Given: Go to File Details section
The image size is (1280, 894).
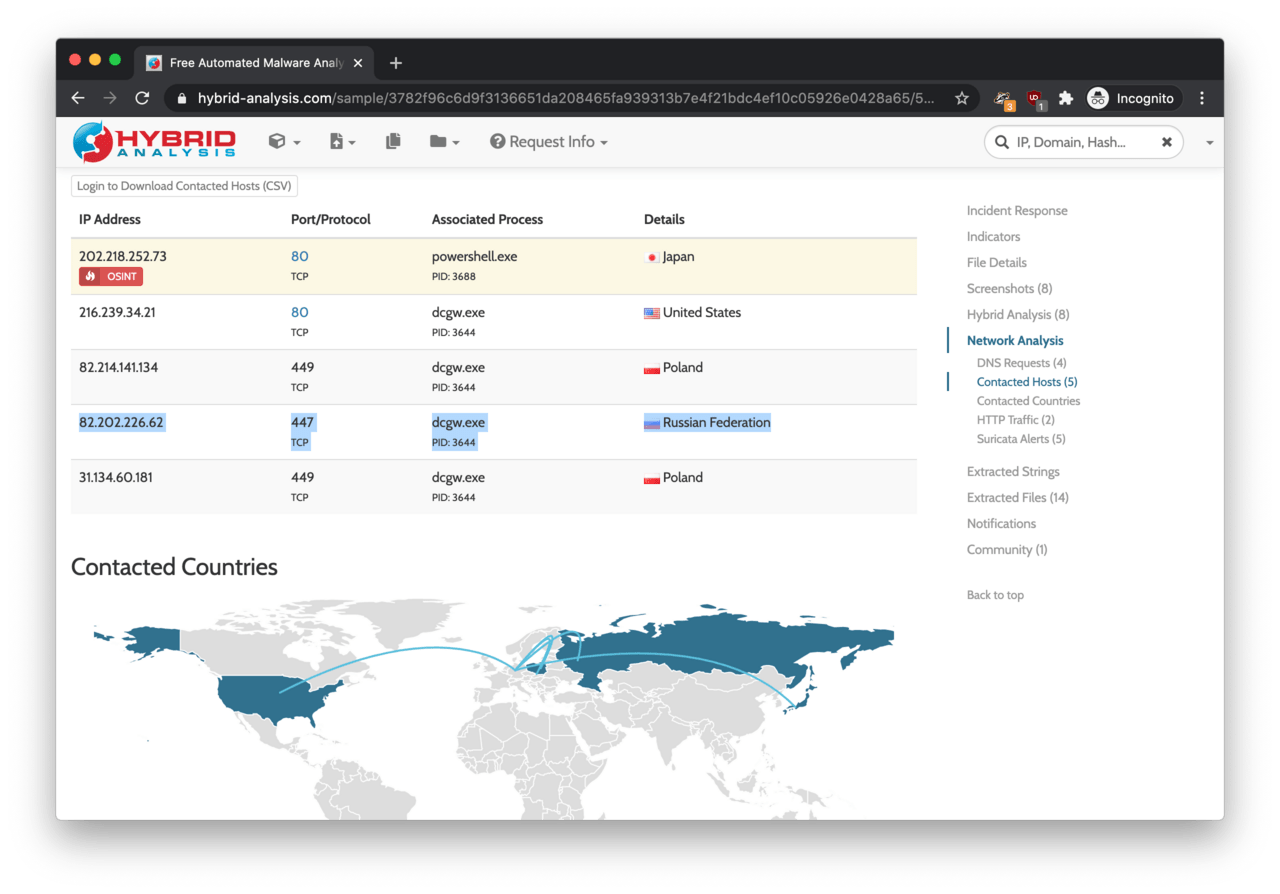Looking at the screenshot, I should [997, 263].
